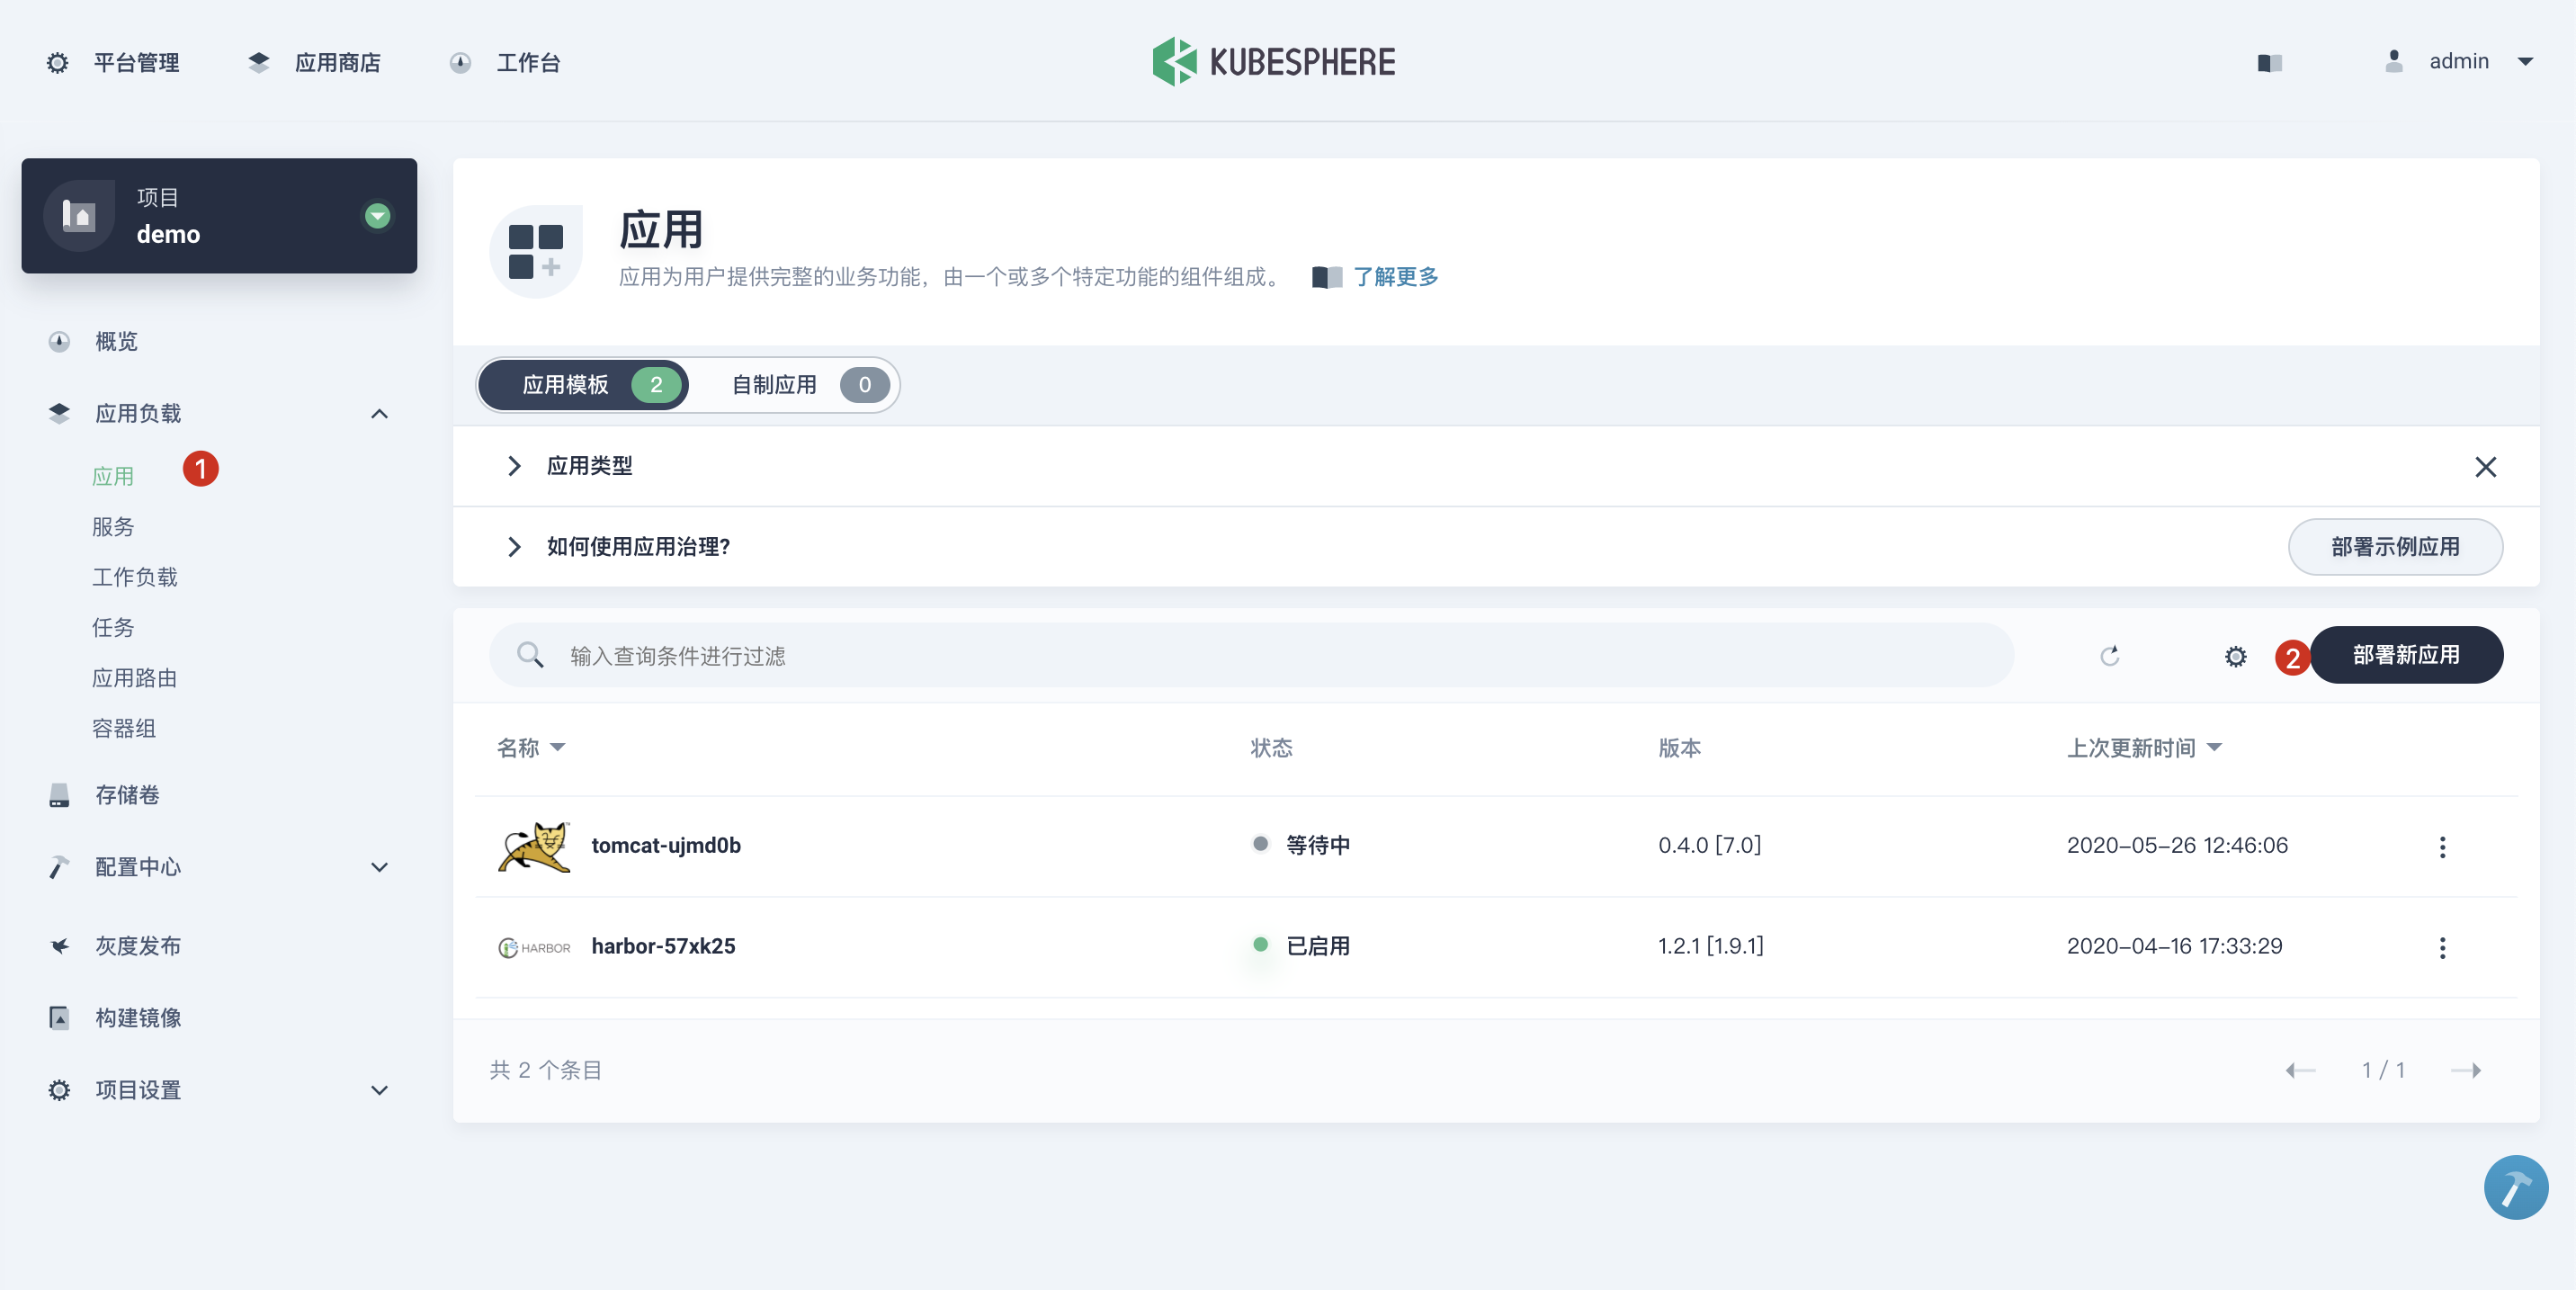This screenshot has width=2576, height=1290.
Task: Open the project switcher dropdown for demo
Action: [377, 215]
